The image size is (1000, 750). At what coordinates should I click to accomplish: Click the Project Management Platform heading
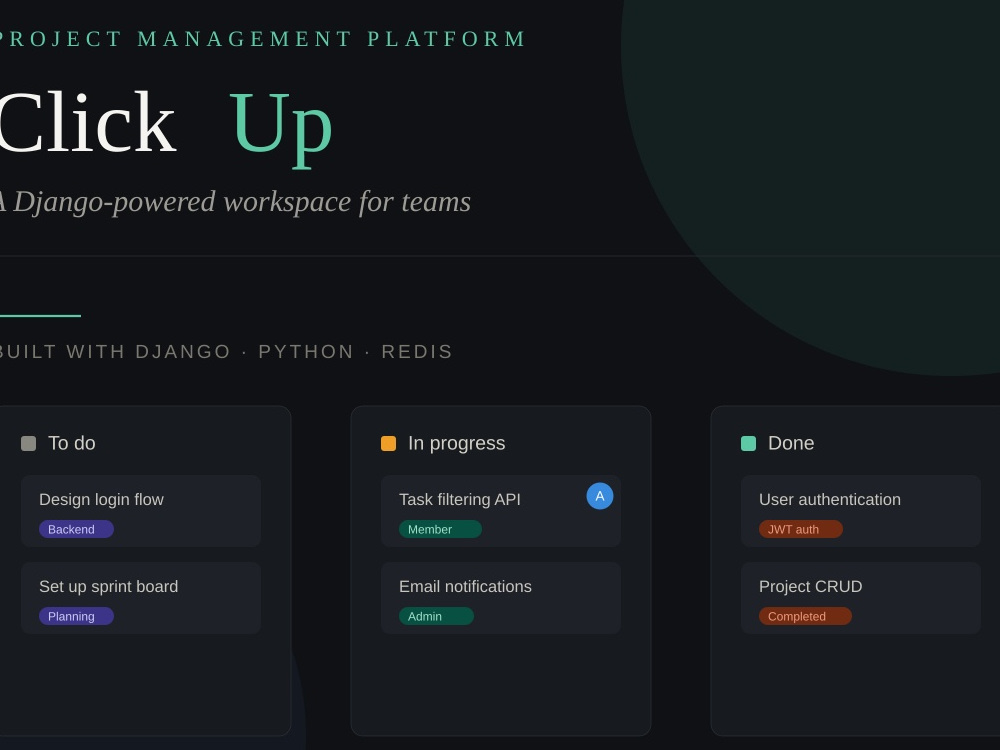pos(263,39)
